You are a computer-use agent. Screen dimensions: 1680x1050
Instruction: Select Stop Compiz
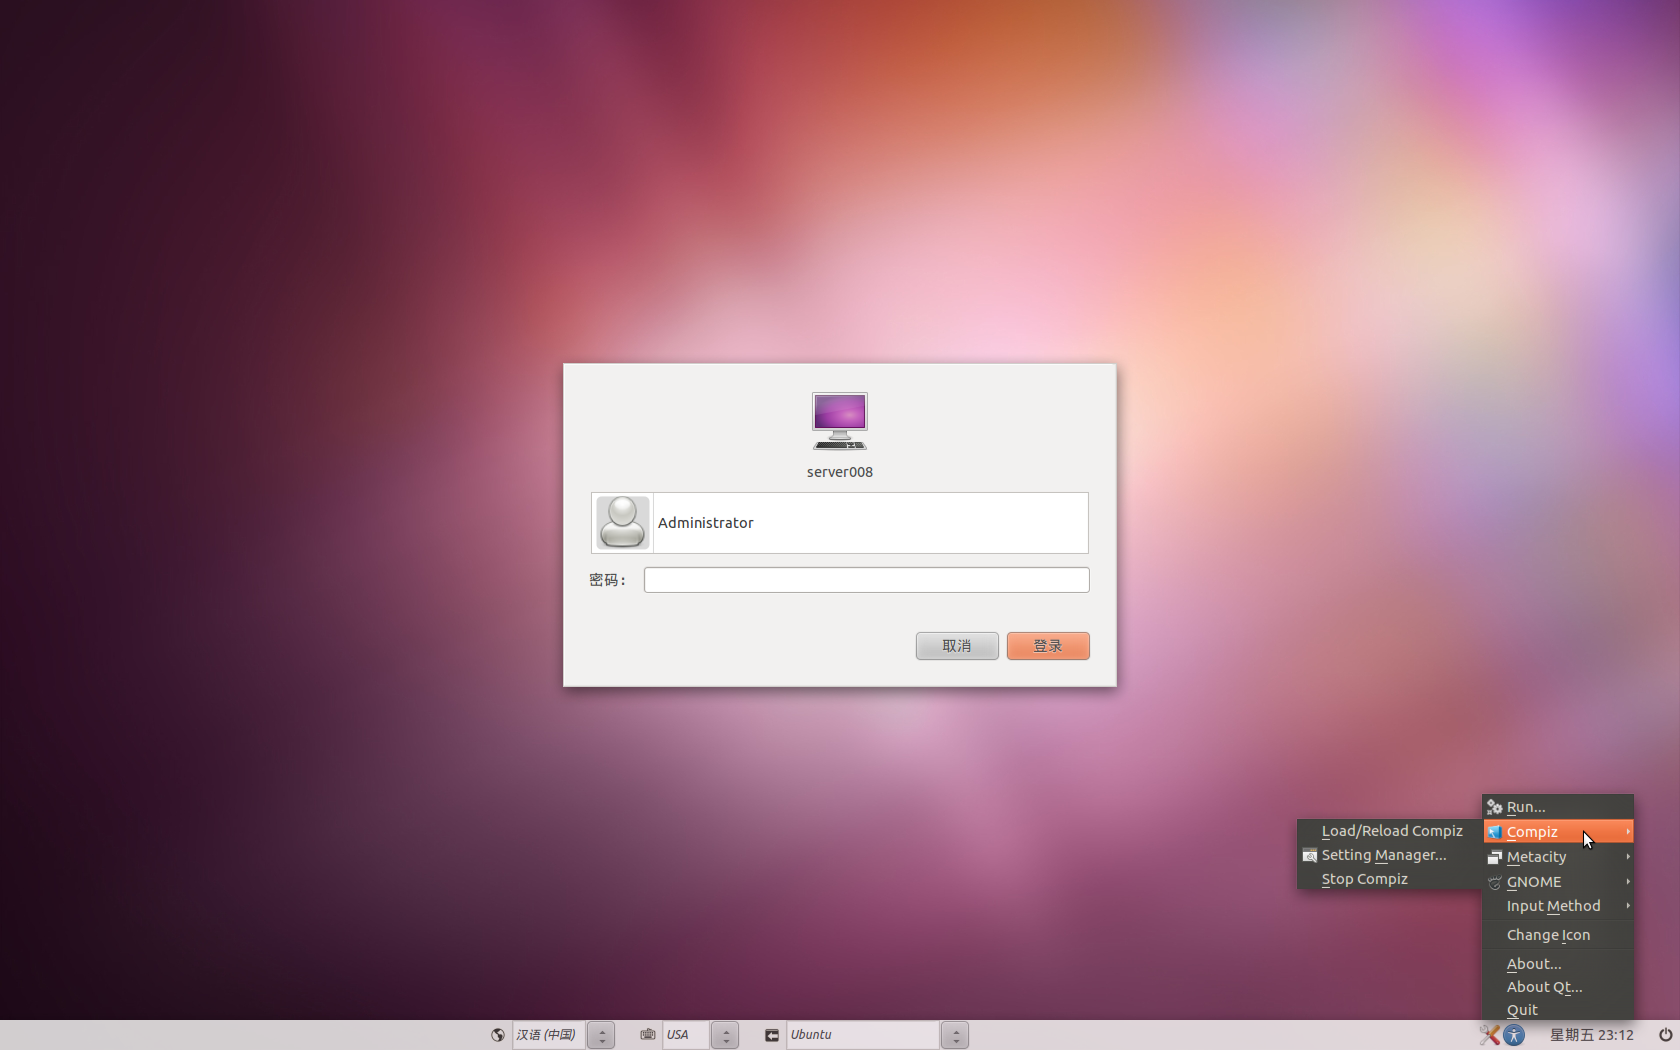[x=1391, y=879]
